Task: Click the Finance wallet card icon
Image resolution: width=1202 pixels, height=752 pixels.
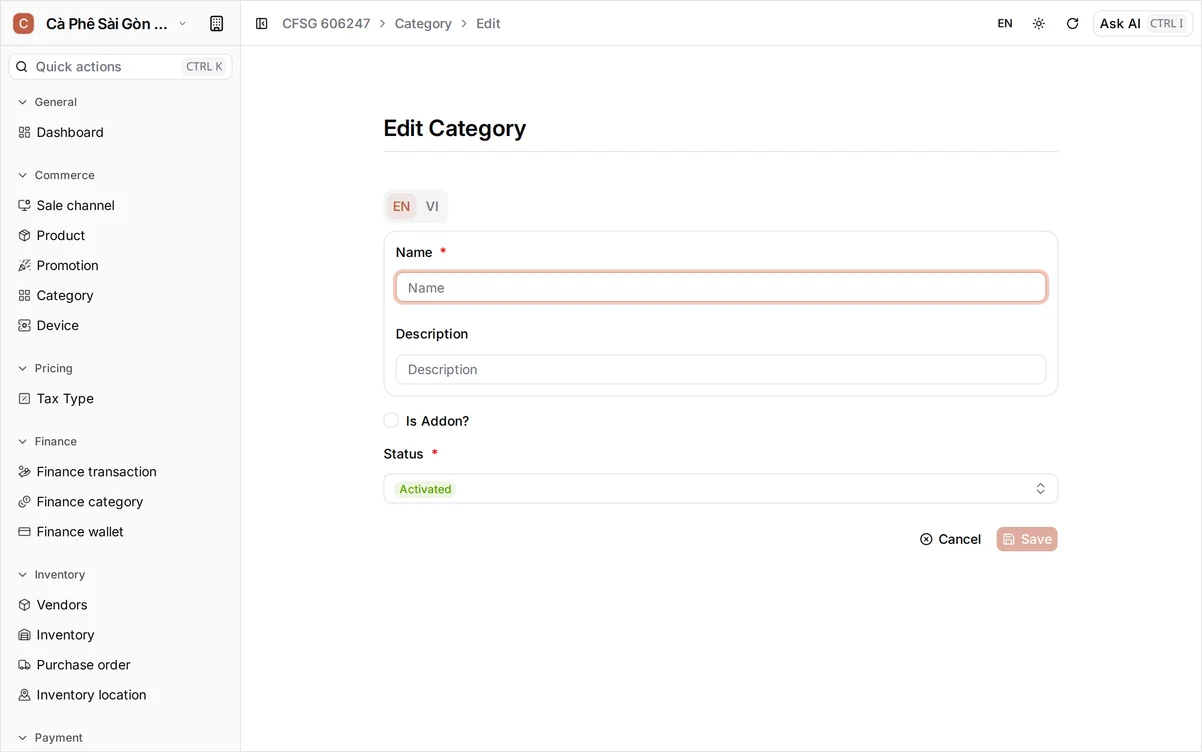Action: point(25,531)
